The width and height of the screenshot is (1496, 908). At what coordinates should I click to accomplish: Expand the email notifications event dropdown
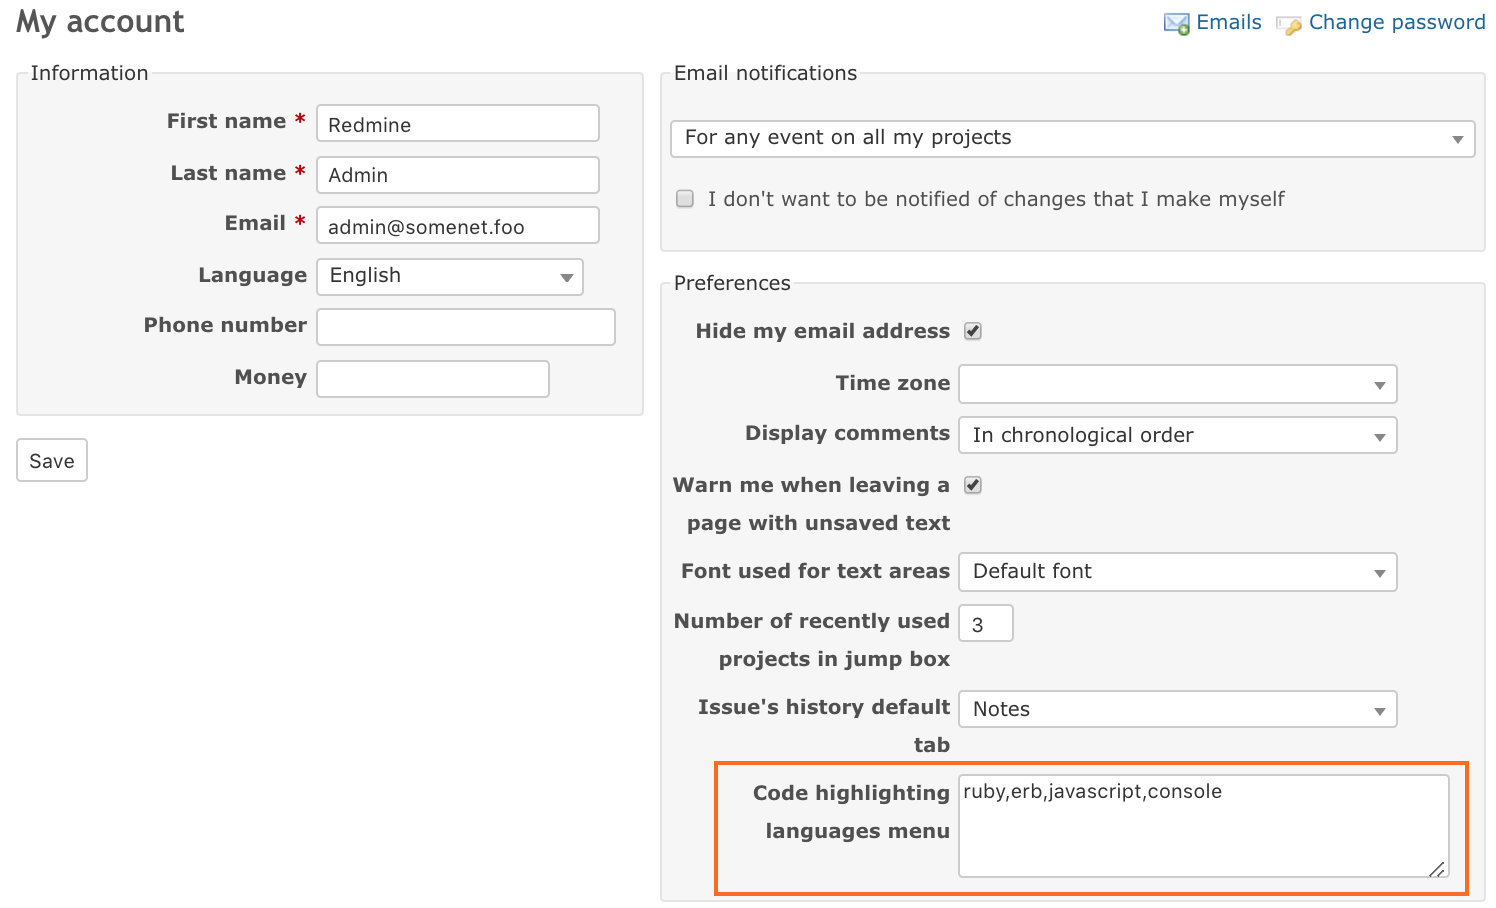click(1072, 139)
